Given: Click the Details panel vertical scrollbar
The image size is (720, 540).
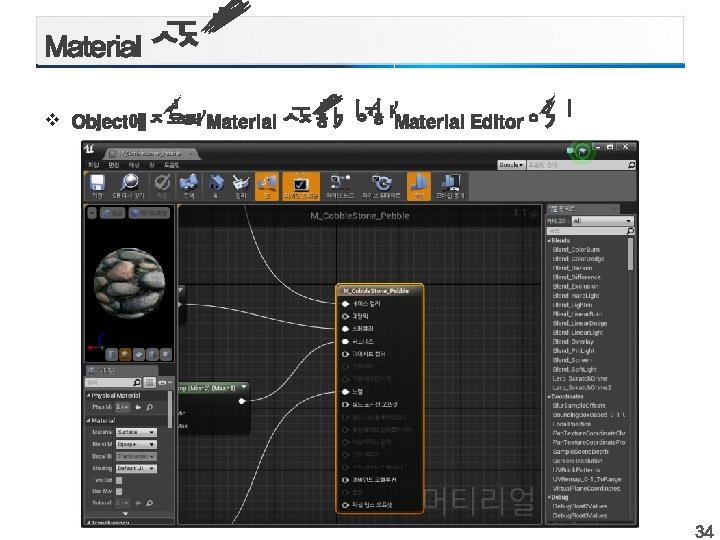Looking at the screenshot, I should [x=170, y=410].
